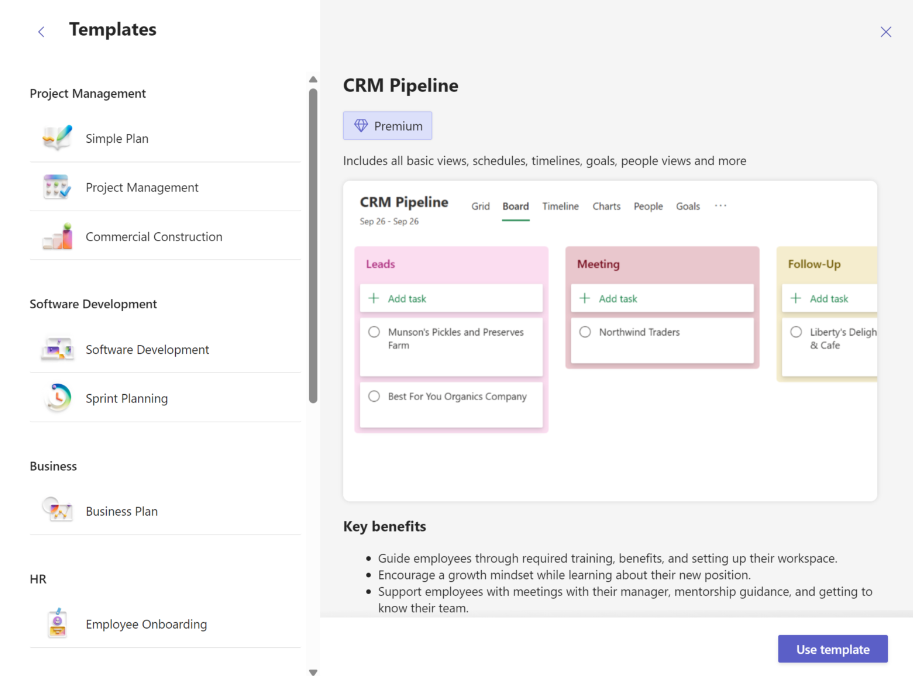Mark Munson's Pickles and Preserves Farm complete
Viewport: 913px width, 678px height.
(374, 332)
